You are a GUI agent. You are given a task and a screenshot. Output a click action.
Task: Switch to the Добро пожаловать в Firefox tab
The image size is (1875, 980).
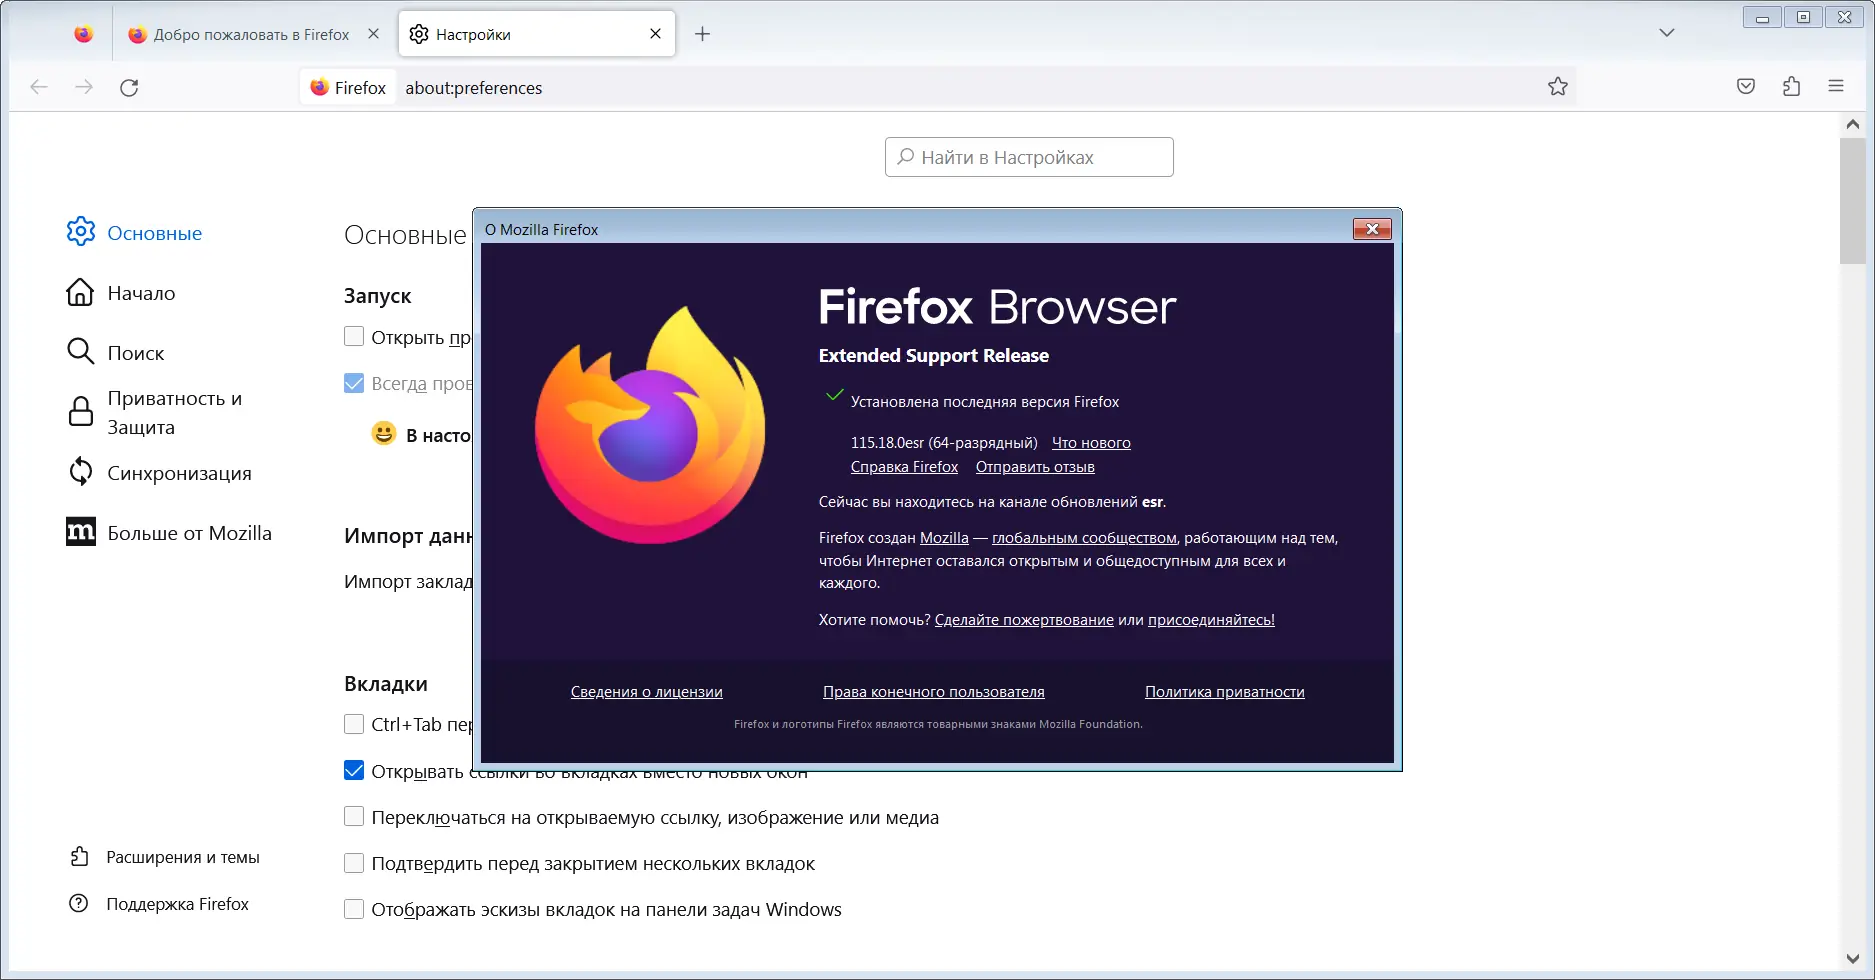click(x=254, y=34)
